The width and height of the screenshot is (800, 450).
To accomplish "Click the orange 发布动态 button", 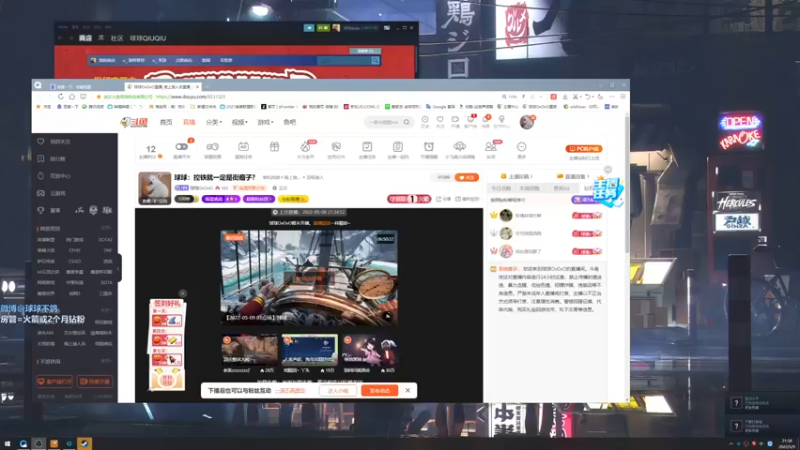I will click(379, 391).
